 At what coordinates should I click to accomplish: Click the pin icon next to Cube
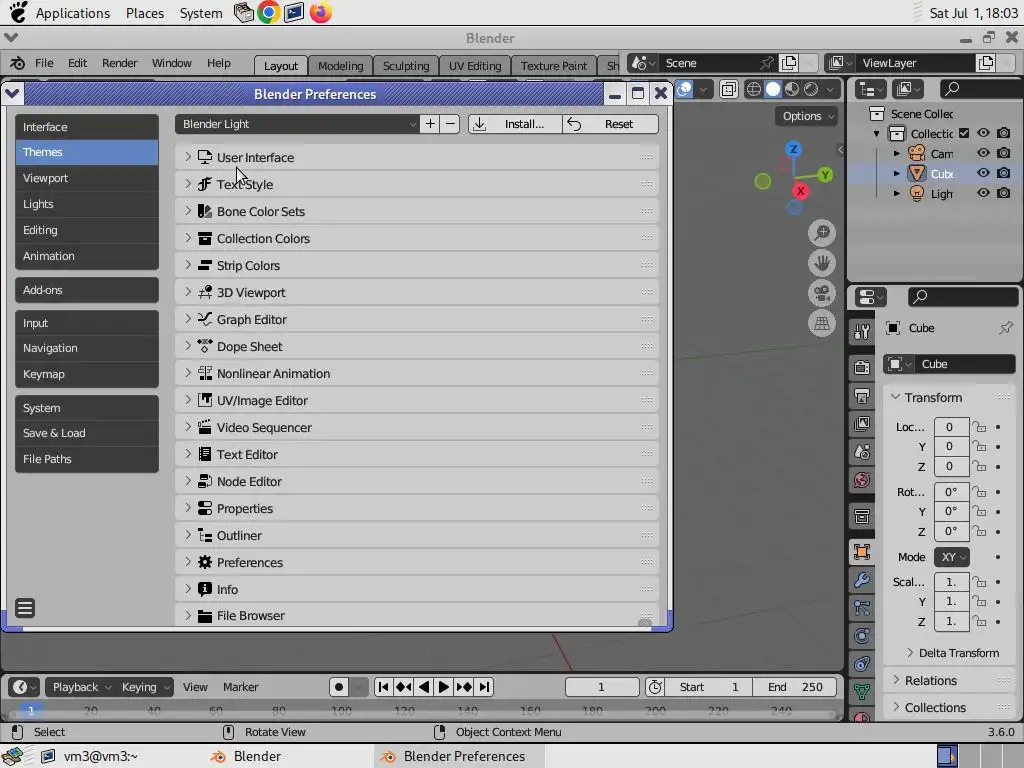click(x=1006, y=328)
